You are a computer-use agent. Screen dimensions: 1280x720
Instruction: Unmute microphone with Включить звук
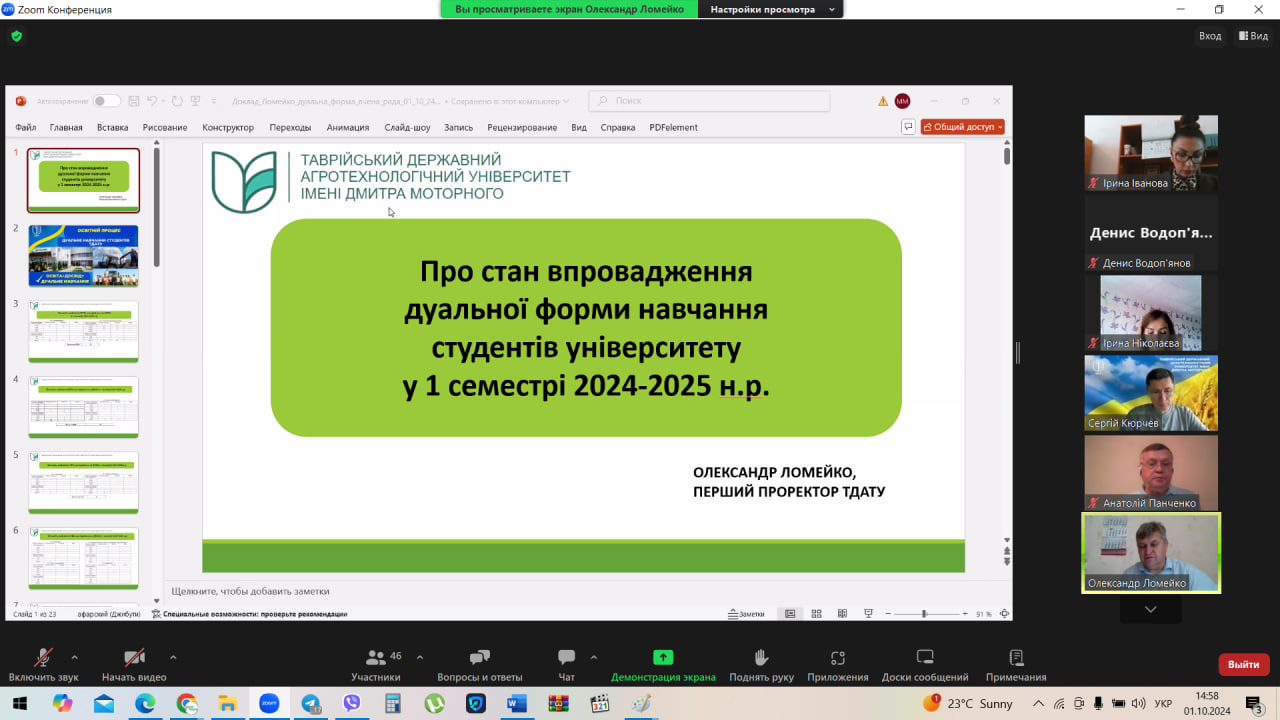pyautogui.click(x=43, y=665)
